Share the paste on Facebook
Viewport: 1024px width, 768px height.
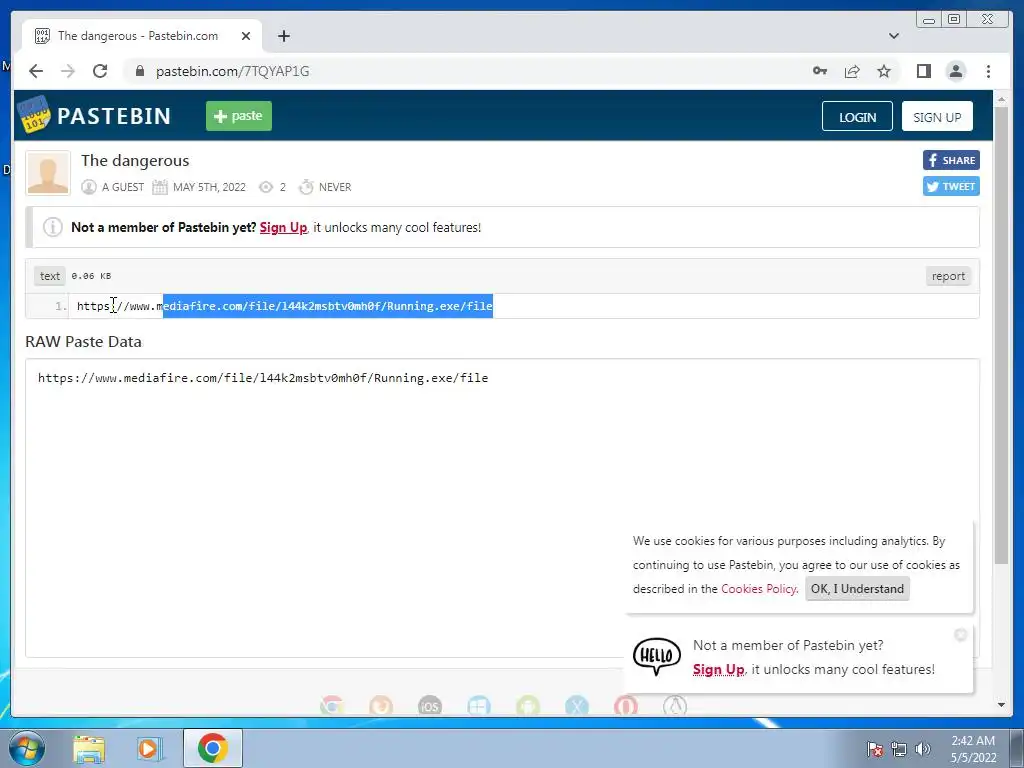[951, 160]
